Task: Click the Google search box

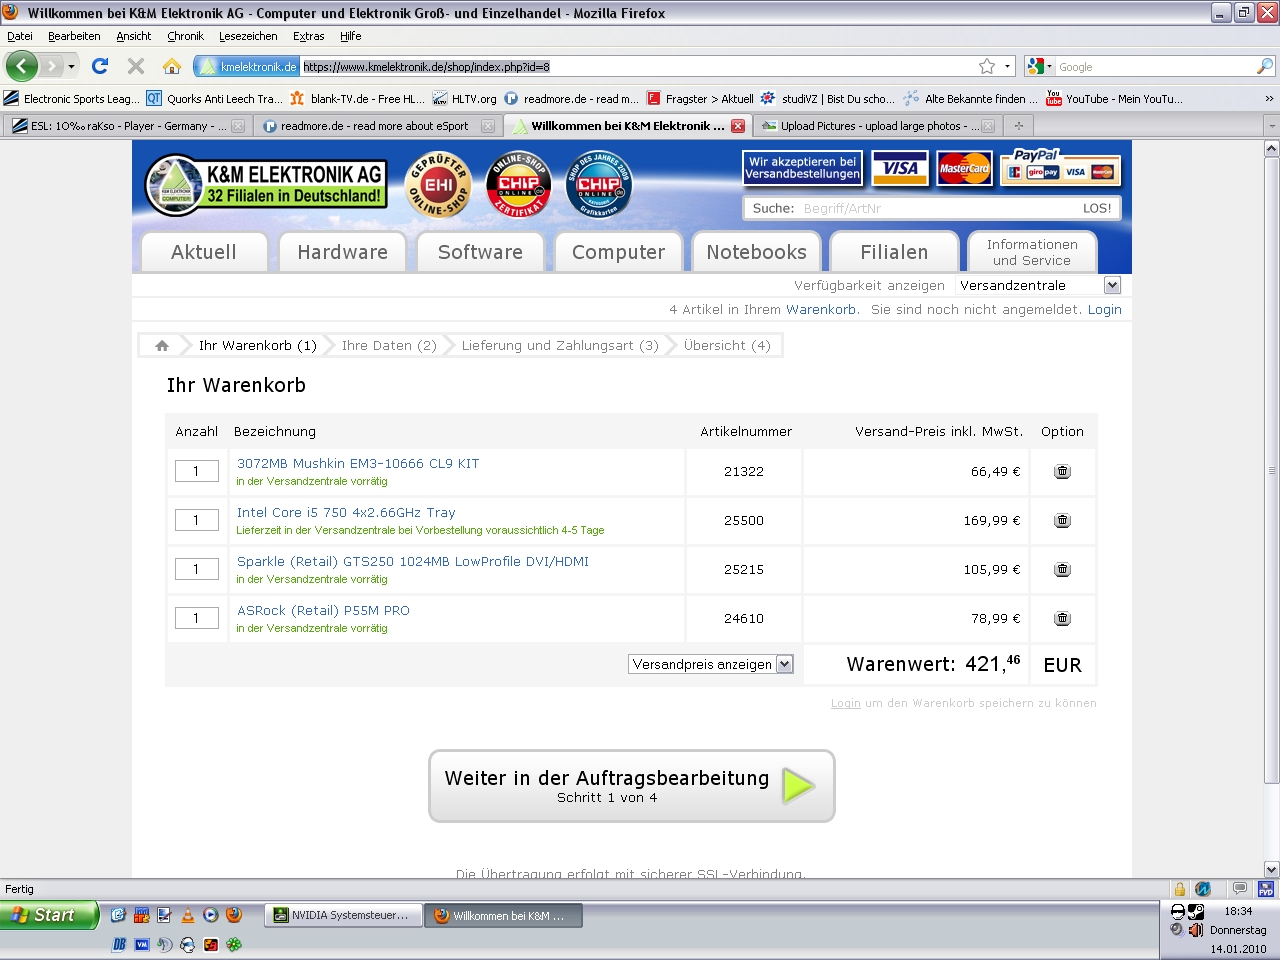Action: click(1155, 66)
